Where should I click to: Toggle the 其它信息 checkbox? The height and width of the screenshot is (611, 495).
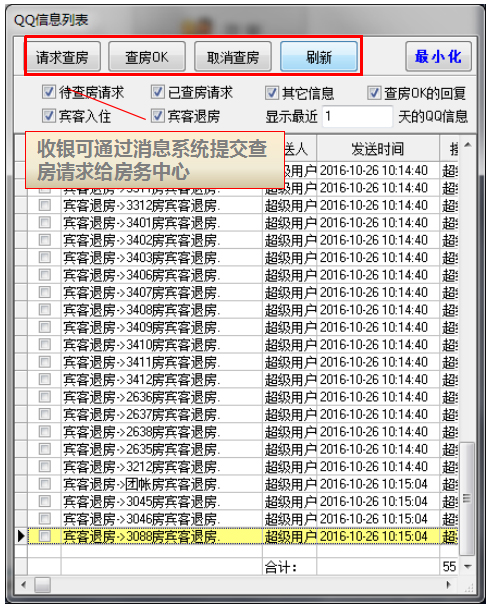tap(272, 93)
